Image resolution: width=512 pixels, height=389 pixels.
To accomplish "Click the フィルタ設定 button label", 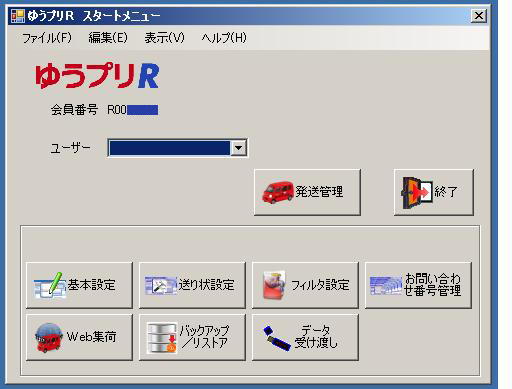I will [x=320, y=285].
